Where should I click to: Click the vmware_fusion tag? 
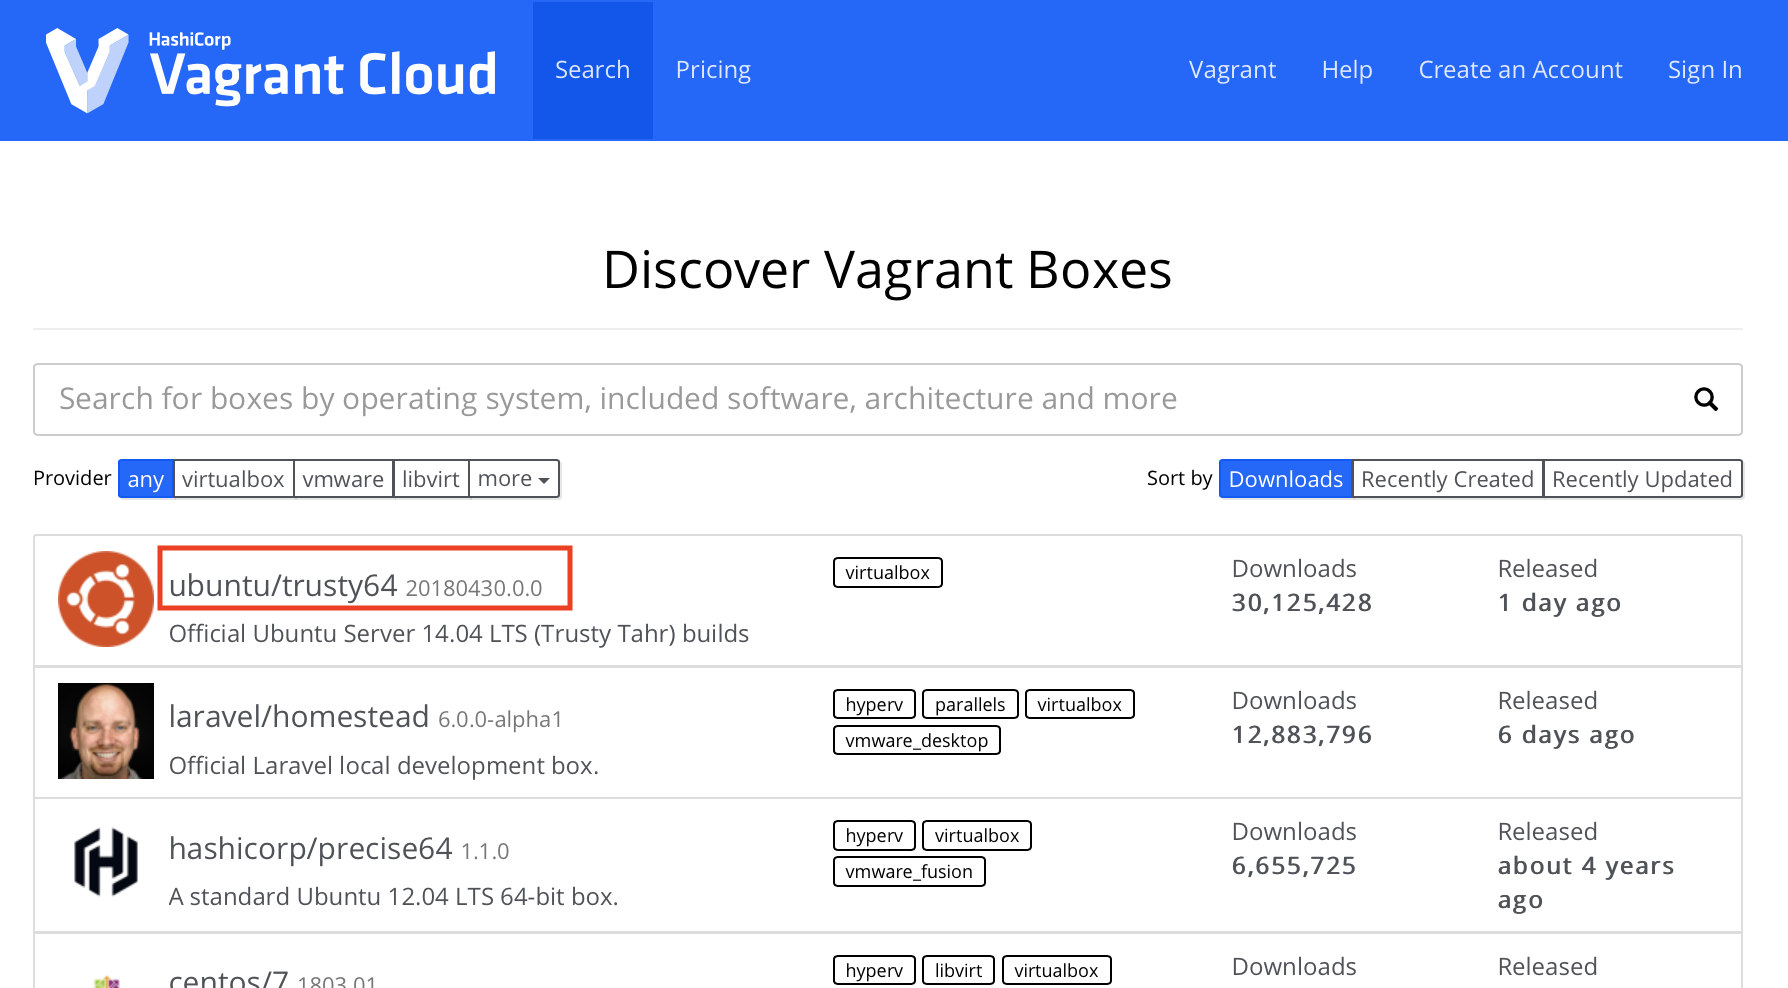point(909,872)
